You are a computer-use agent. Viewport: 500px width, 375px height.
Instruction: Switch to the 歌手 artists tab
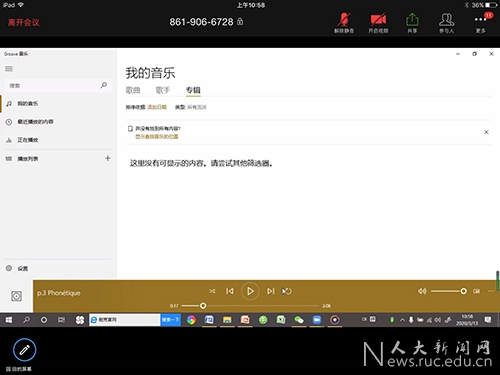click(x=163, y=90)
